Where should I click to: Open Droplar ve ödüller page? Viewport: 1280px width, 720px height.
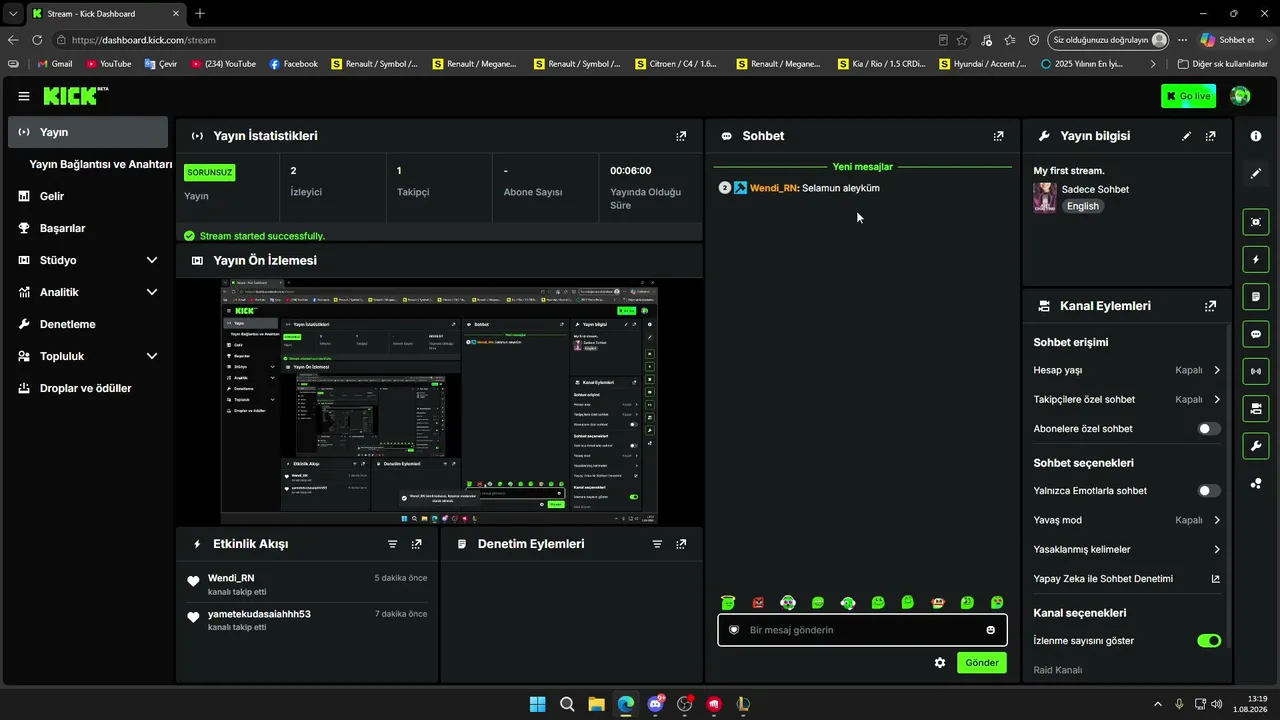pyautogui.click(x=88, y=388)
